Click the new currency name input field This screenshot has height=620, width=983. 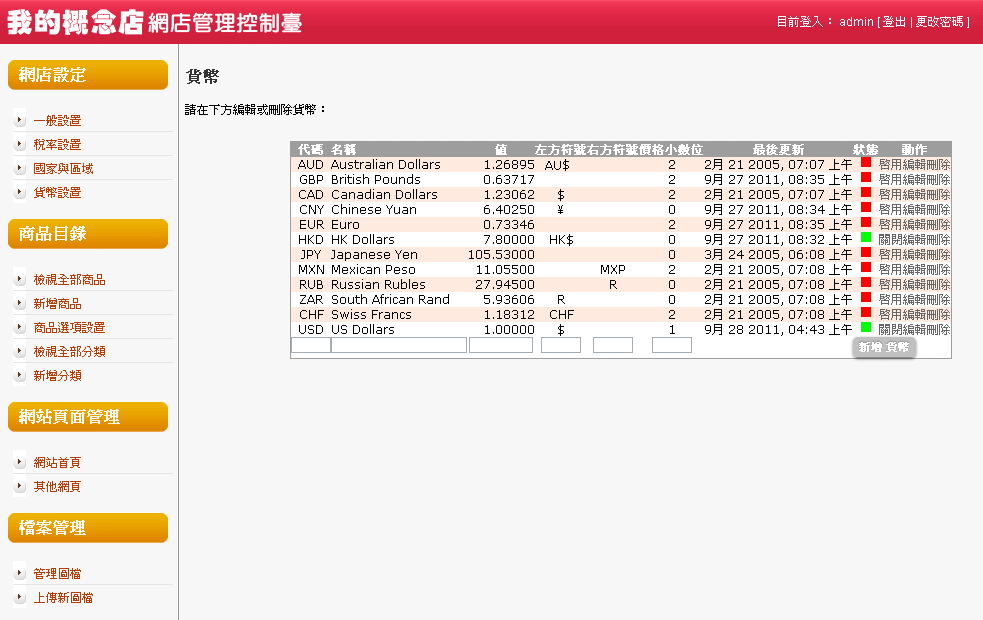click(x=398, y=345)
